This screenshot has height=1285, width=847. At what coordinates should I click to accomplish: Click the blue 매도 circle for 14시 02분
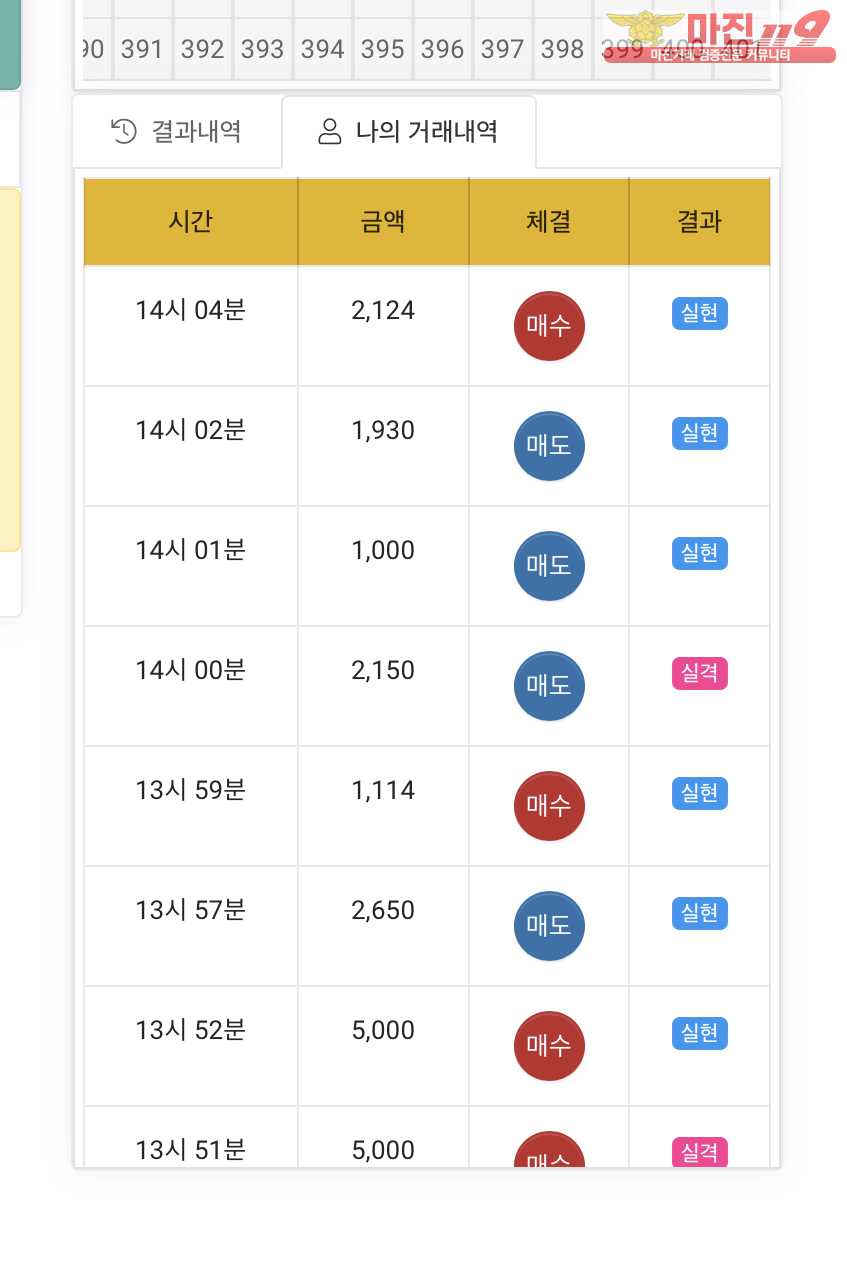pyautogui.click(x=549, y=446)
